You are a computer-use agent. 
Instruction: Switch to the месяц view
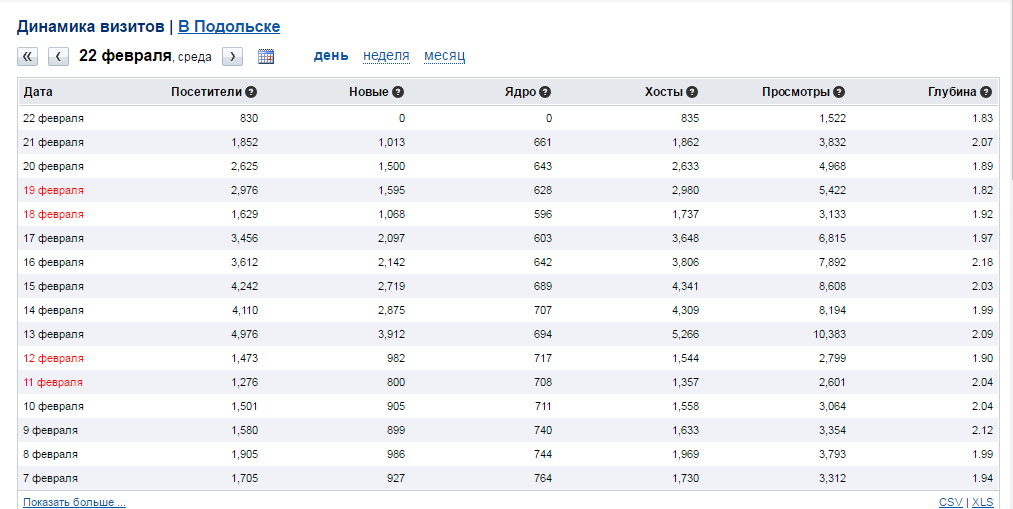pos(444,55)
